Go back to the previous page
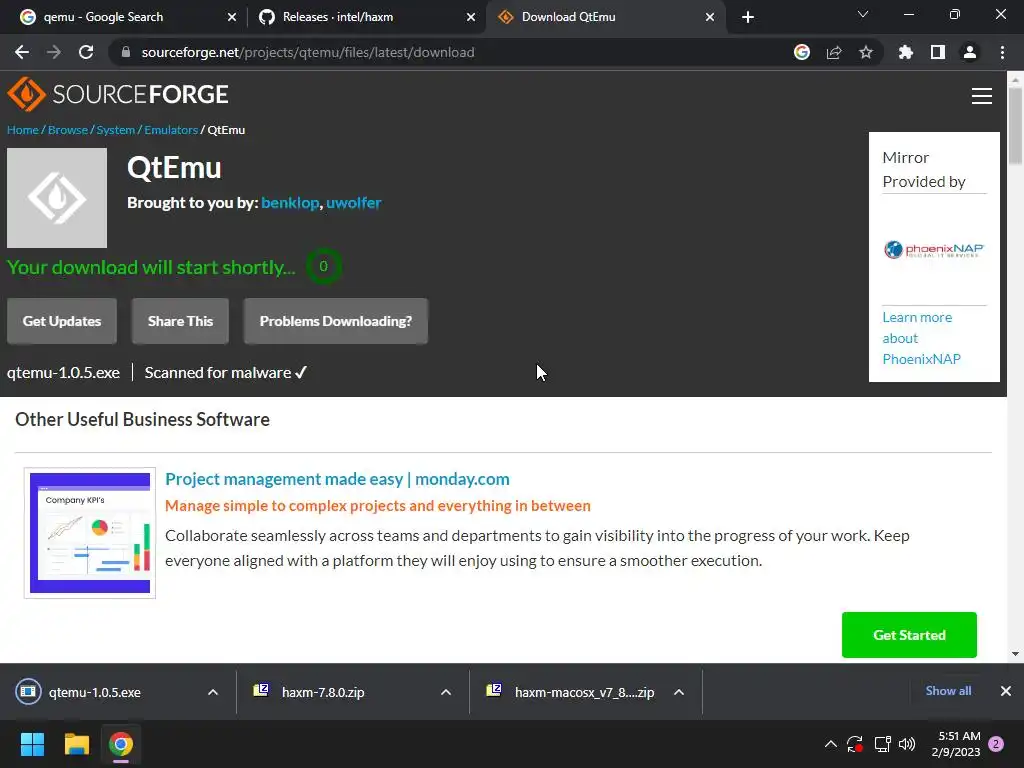 click(x=22, y=52)
